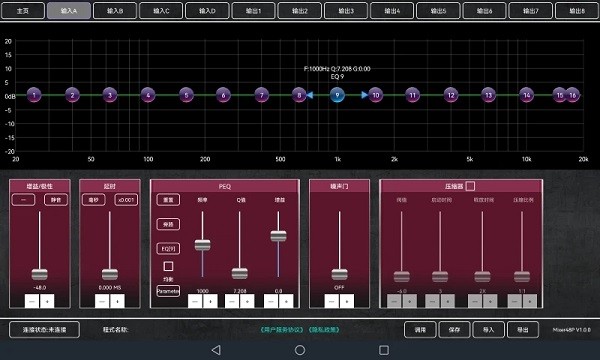
Task: Toggle the x0.001 delay step button
Action: pos(126,200)
